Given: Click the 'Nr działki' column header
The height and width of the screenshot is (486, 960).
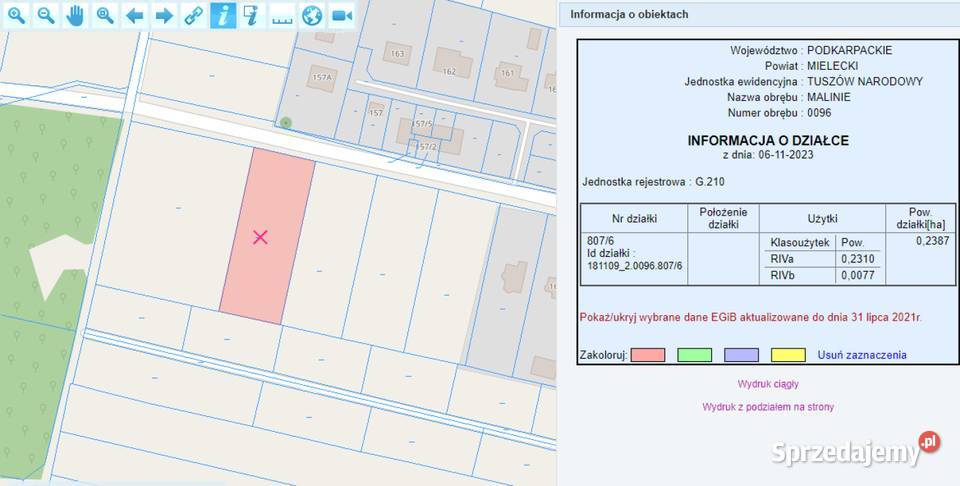Looking at the screenshot, I should (634, 219).
